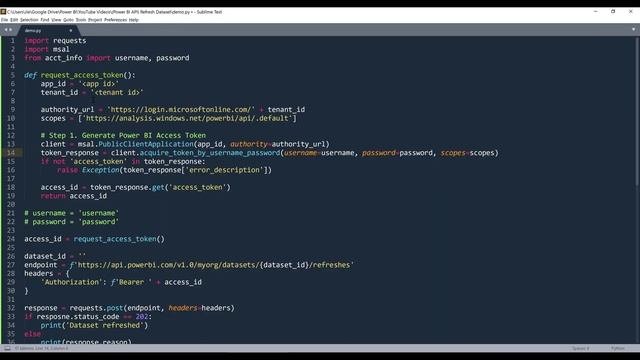Minimize the Sublime Text window
The image size is (640, 360).
(596, 12)
